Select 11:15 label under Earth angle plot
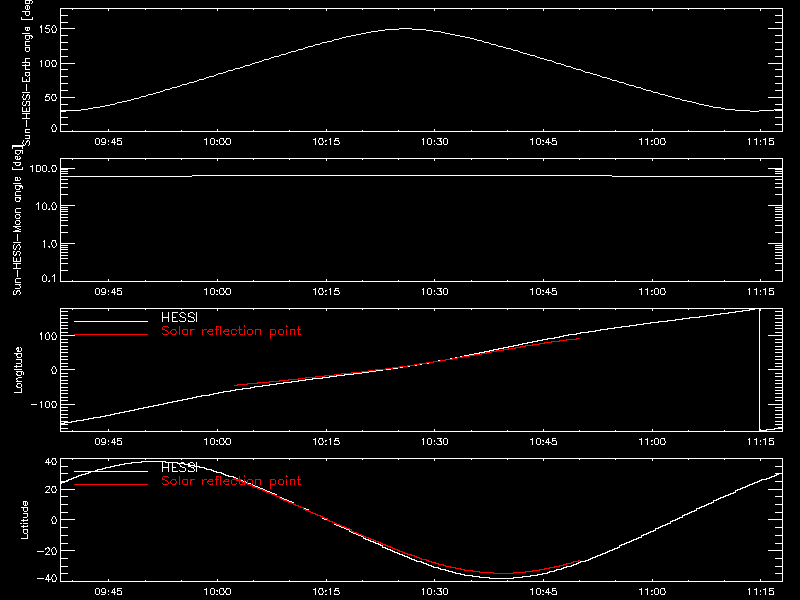Screen dimensions: 800x600 click(x=761, y=142)
